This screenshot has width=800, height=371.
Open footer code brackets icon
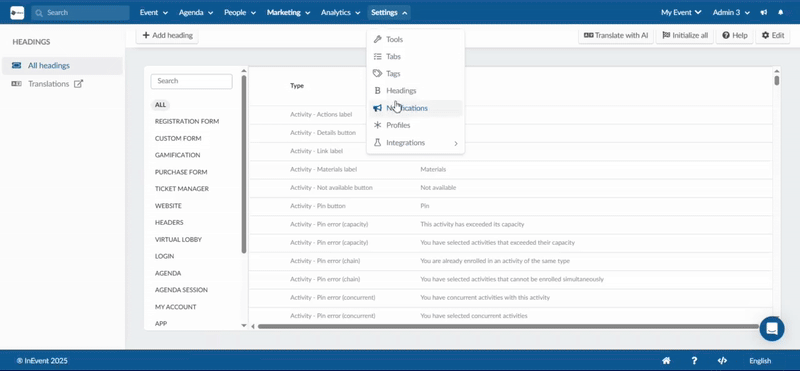(x=722, y=361)
